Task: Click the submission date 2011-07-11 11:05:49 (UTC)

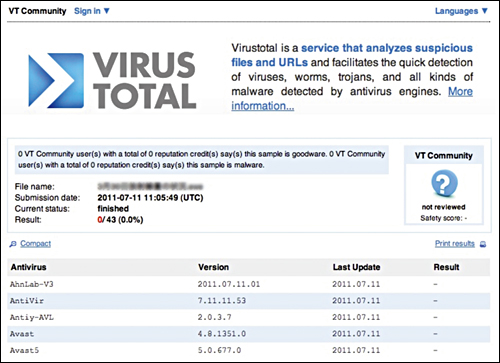Action: (x=150, y=198)
